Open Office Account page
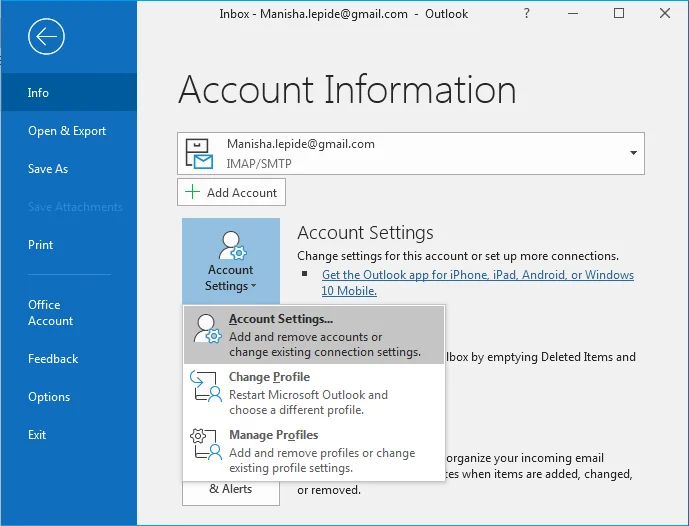This screenshot has width=689, height=526. (69, 312)
